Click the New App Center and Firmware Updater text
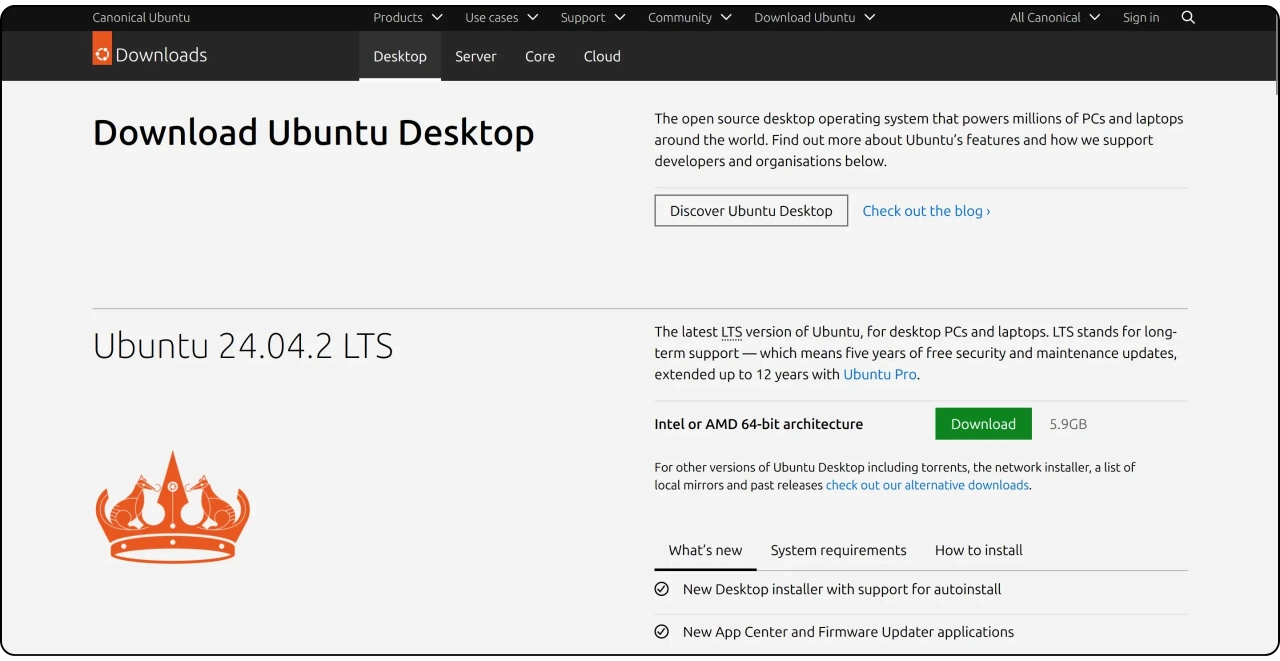The height and width of the screenshot is (661, 1280). tap(848, 632)
